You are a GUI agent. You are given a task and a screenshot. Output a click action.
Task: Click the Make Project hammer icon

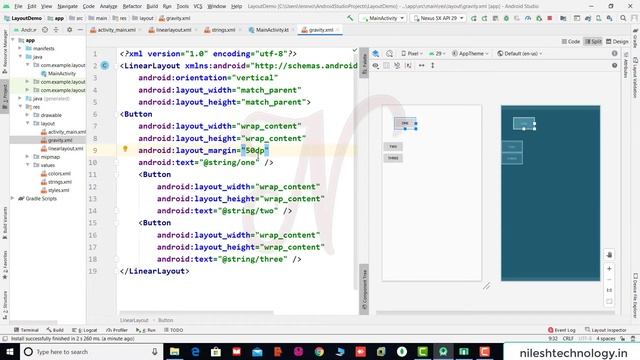[350, 18]
